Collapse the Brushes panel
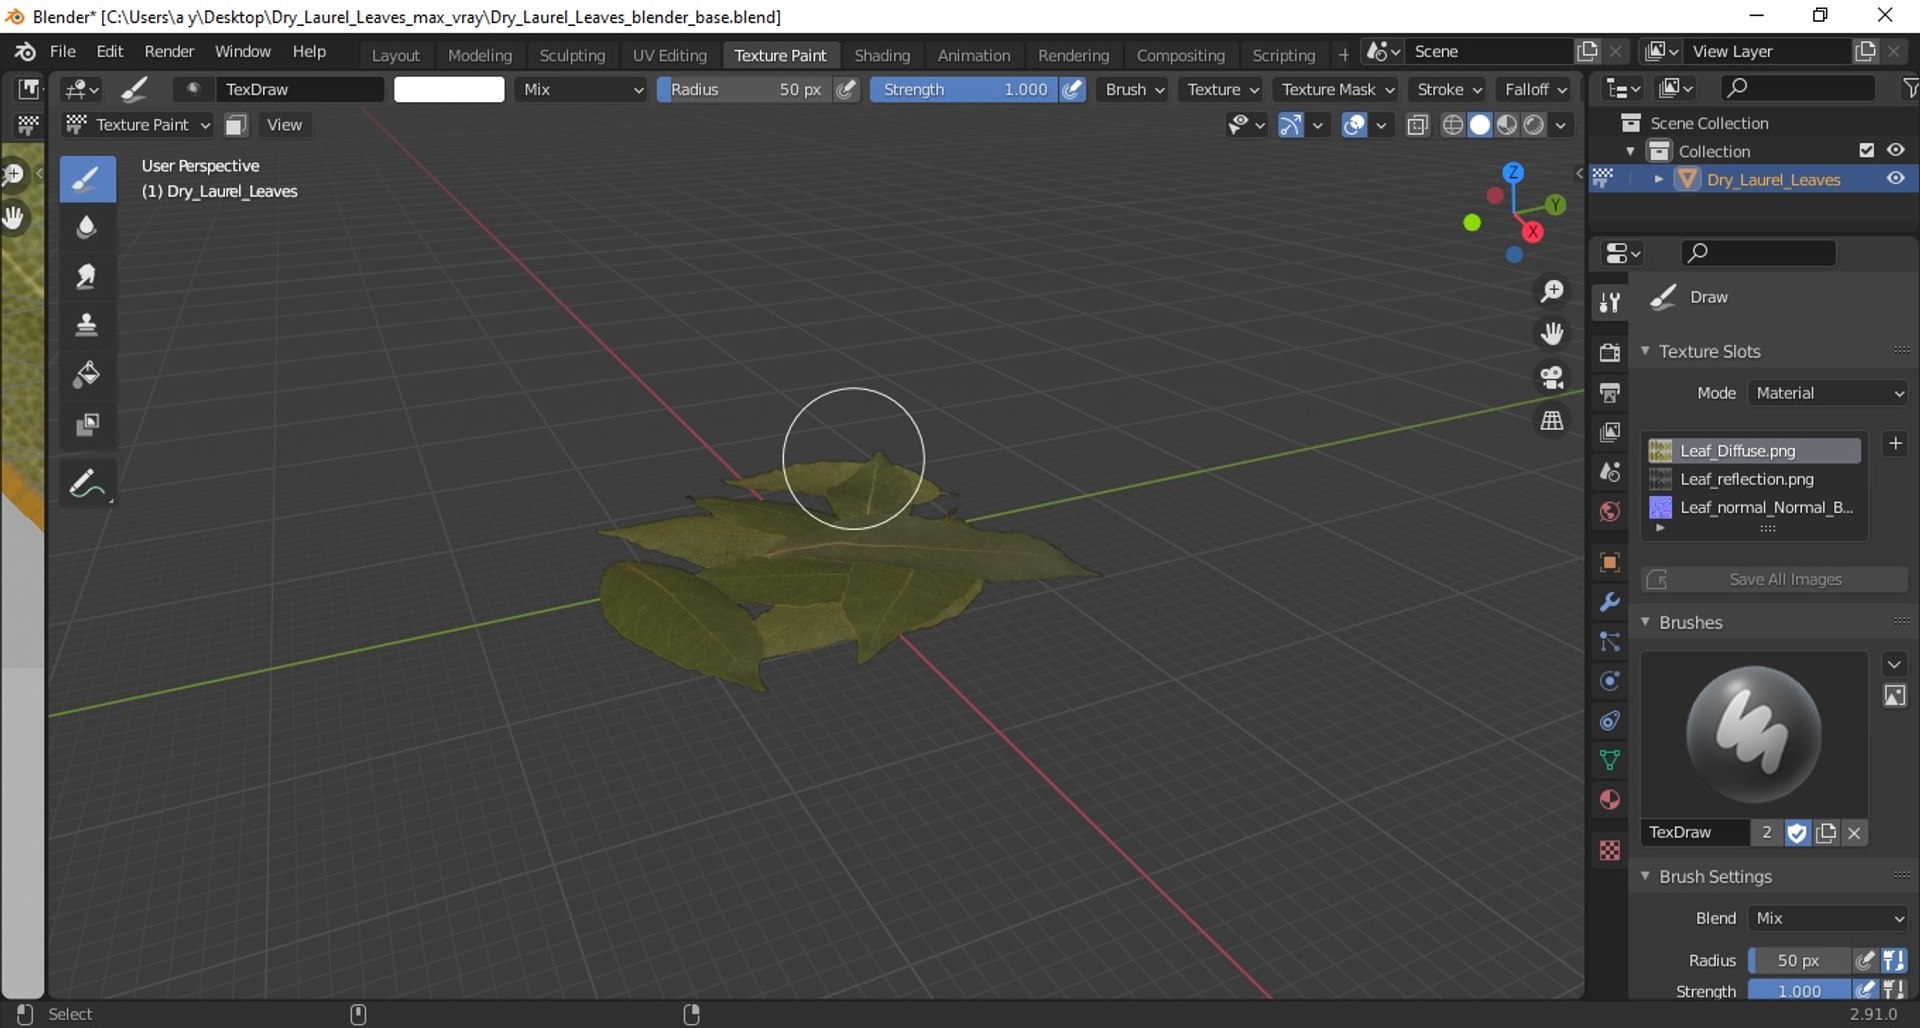The height and width of the screenshot is (1028, 1920). pos(1645,622)
